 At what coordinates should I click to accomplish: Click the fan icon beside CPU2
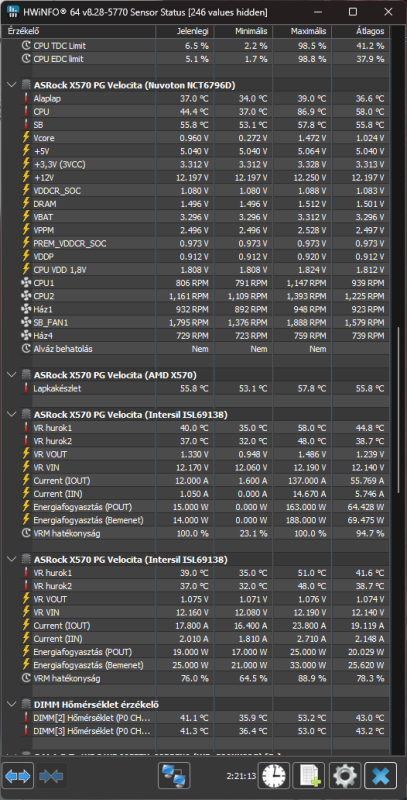[27, 296]
